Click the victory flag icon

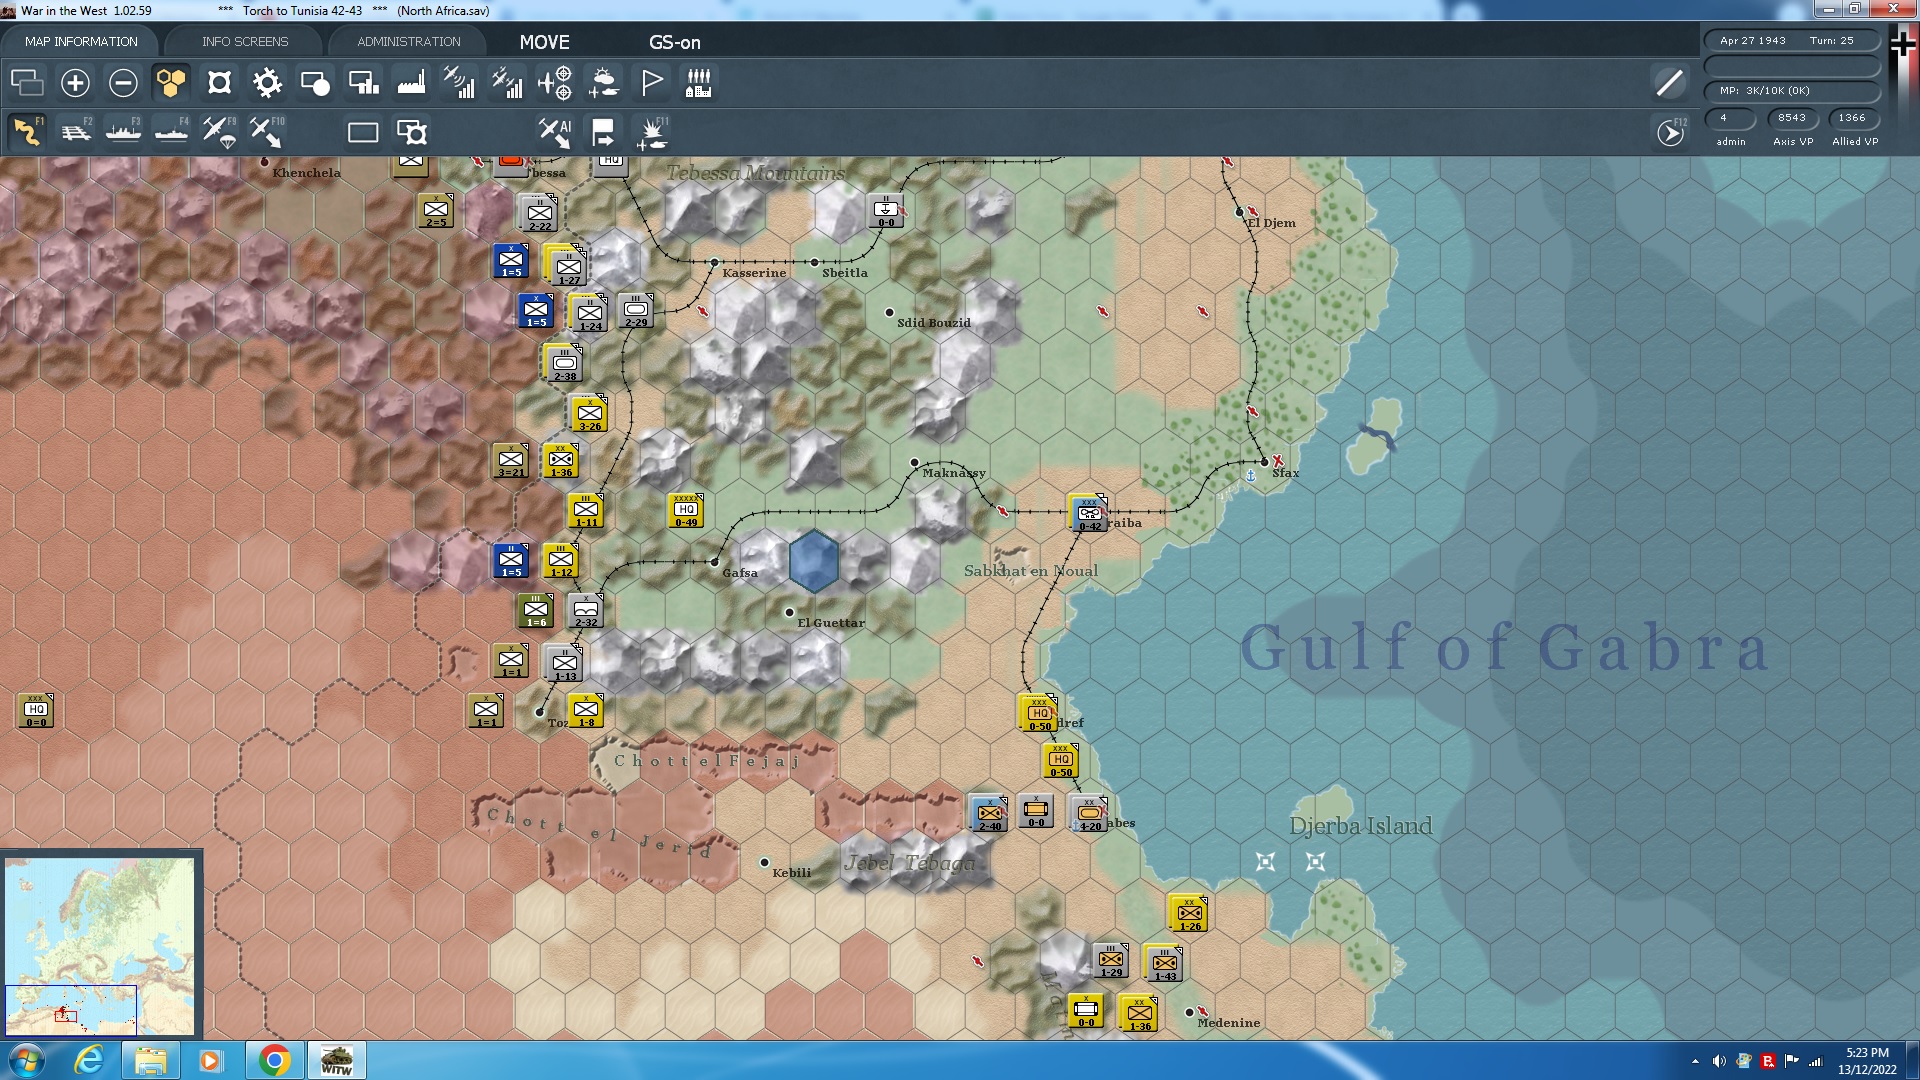point(651,83)
